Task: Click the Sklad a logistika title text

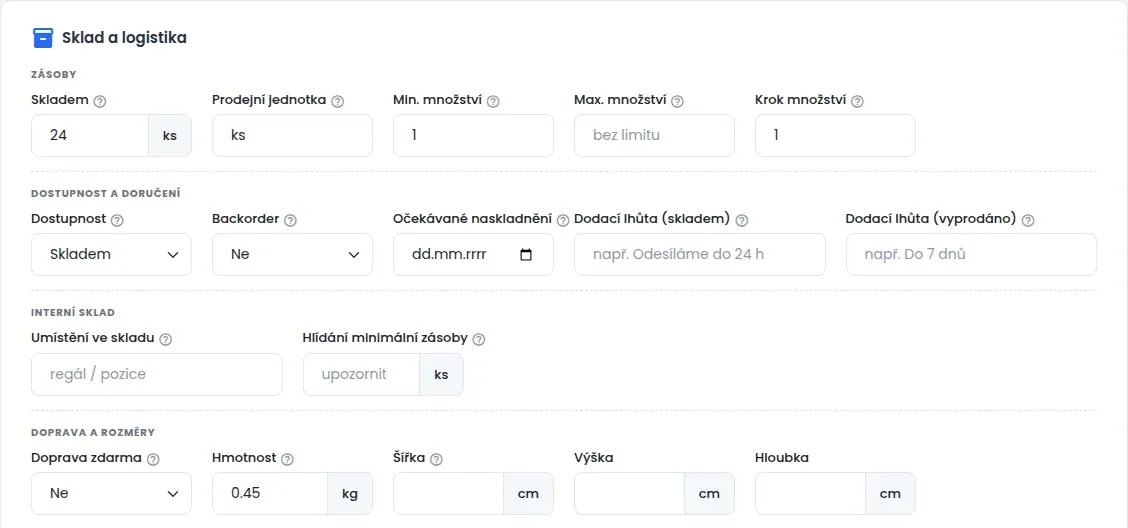Action: click(124, 38)
